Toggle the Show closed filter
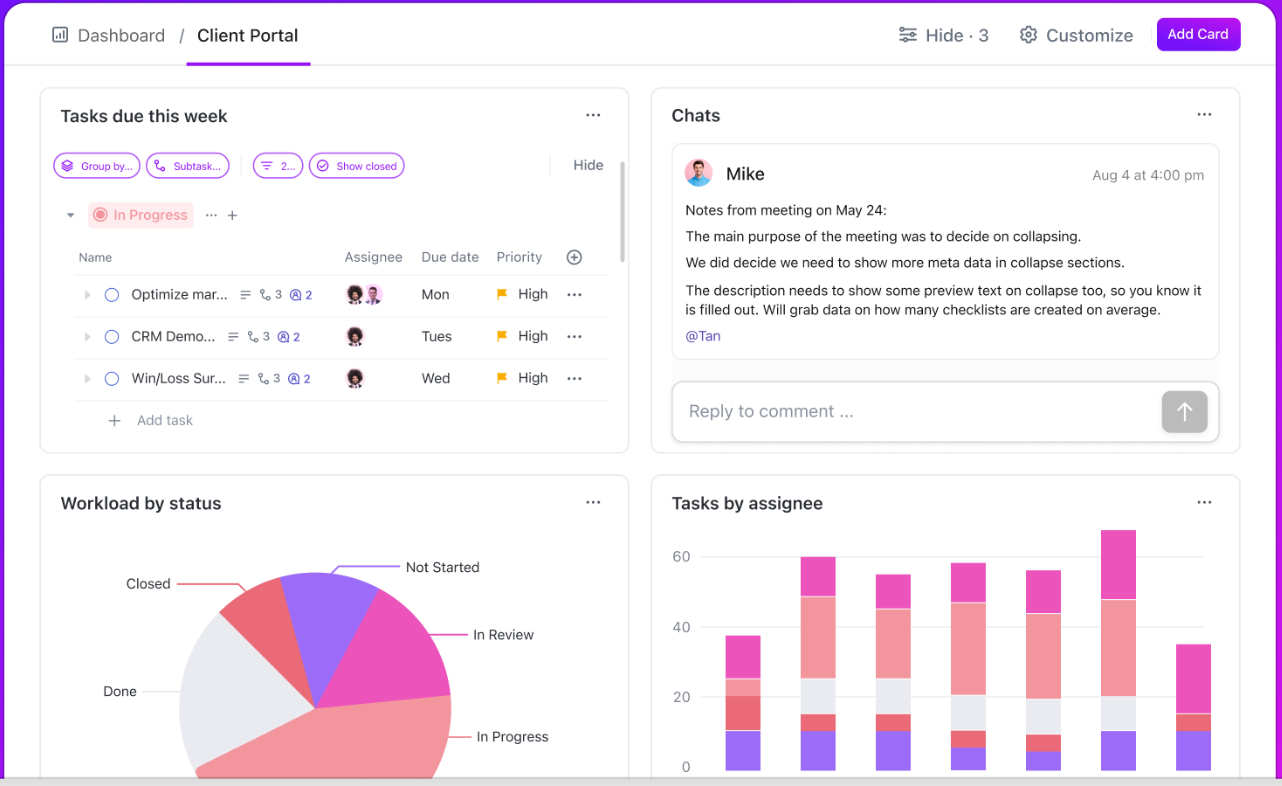The width and height of the screenshot is (1282, 786). 357,166
